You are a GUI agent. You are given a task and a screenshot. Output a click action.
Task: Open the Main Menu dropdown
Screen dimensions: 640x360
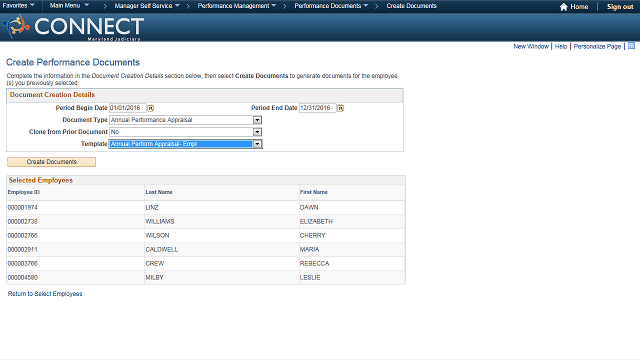(69, 6)
